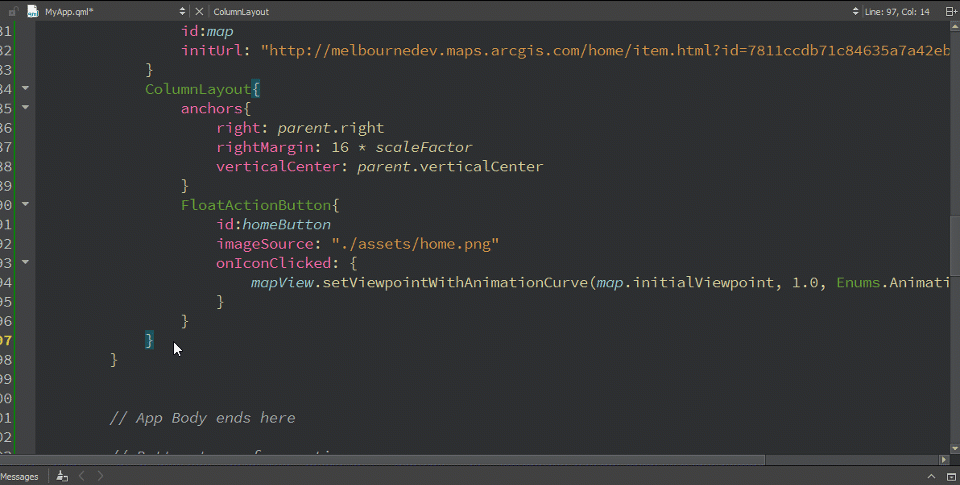This screenshot has height=485, width=960.
Task: Click the '// App Body ends here' comment
Action: 203,418
